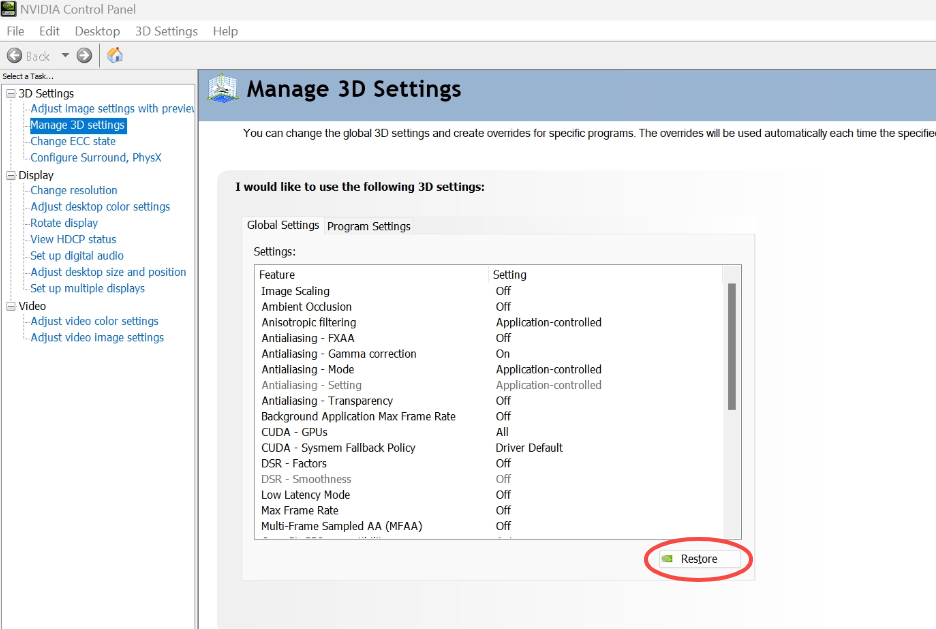Image resolution: width=936 pixels, height=629 pixels.
Task: Select the Anisotropic filtering row
Action: click(489, 322)
